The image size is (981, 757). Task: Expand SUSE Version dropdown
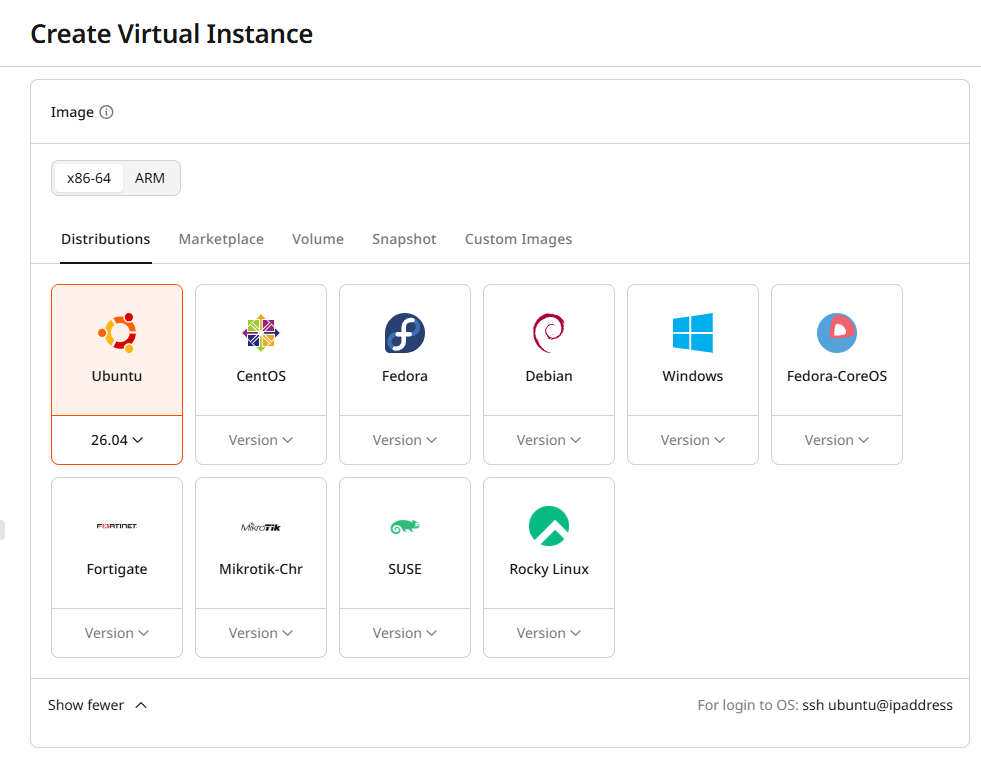405,633
